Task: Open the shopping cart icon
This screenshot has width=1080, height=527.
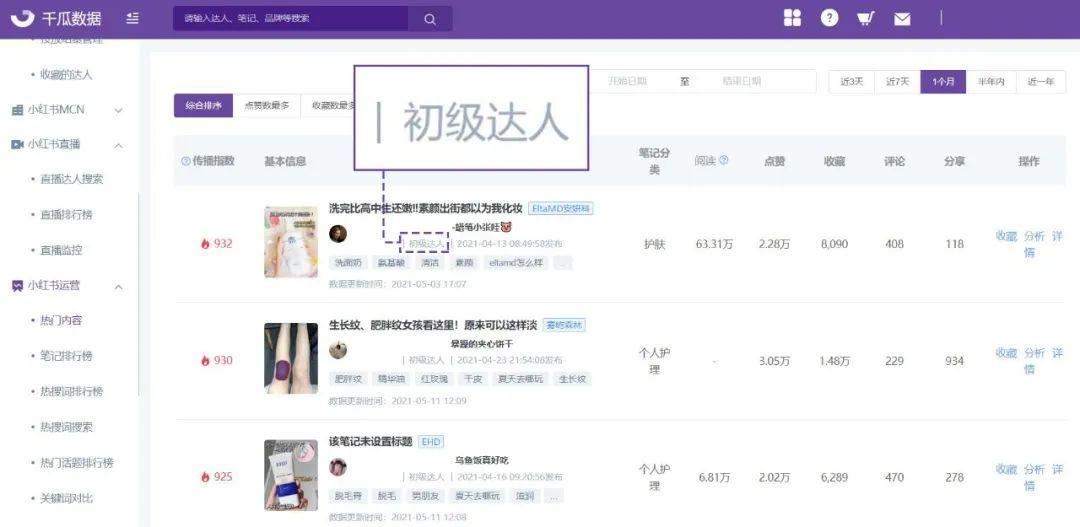Action: pyautogui.click(x=866, y=18)
